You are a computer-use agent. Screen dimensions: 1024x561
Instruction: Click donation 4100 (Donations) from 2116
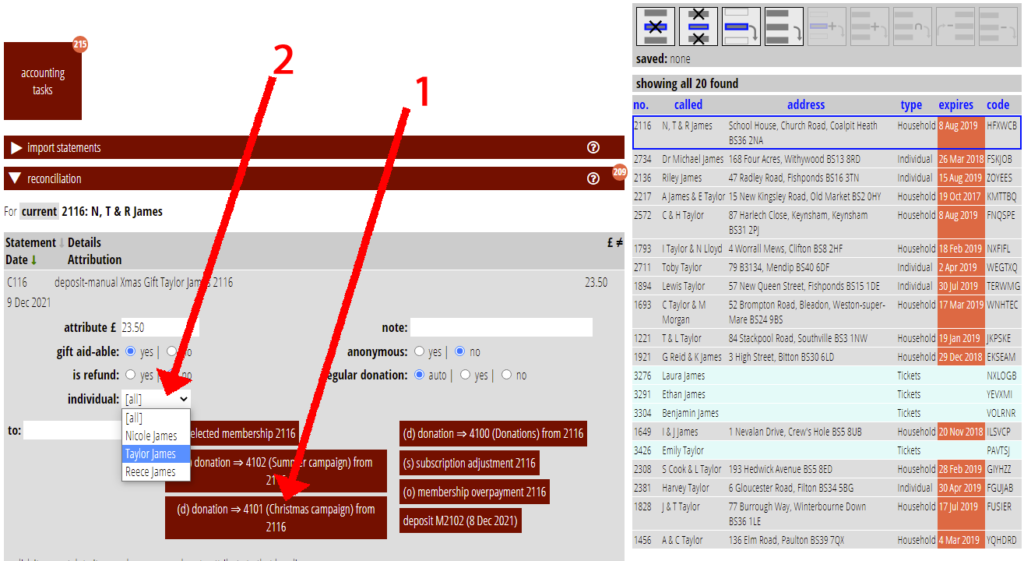(493, 434)
